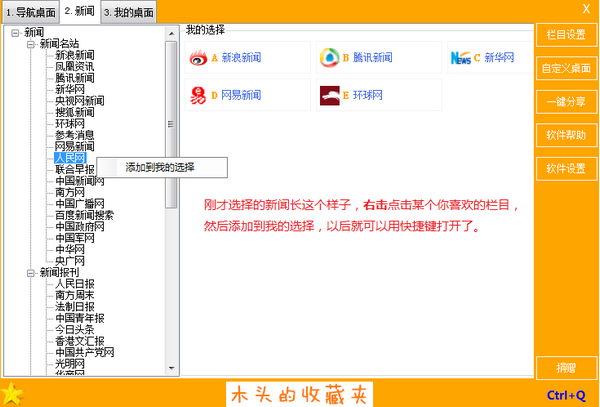The width and height of the screenshot is (600, 407).
Task: Open the 新华网 shortcut link
Action: [x=499, y=58]
